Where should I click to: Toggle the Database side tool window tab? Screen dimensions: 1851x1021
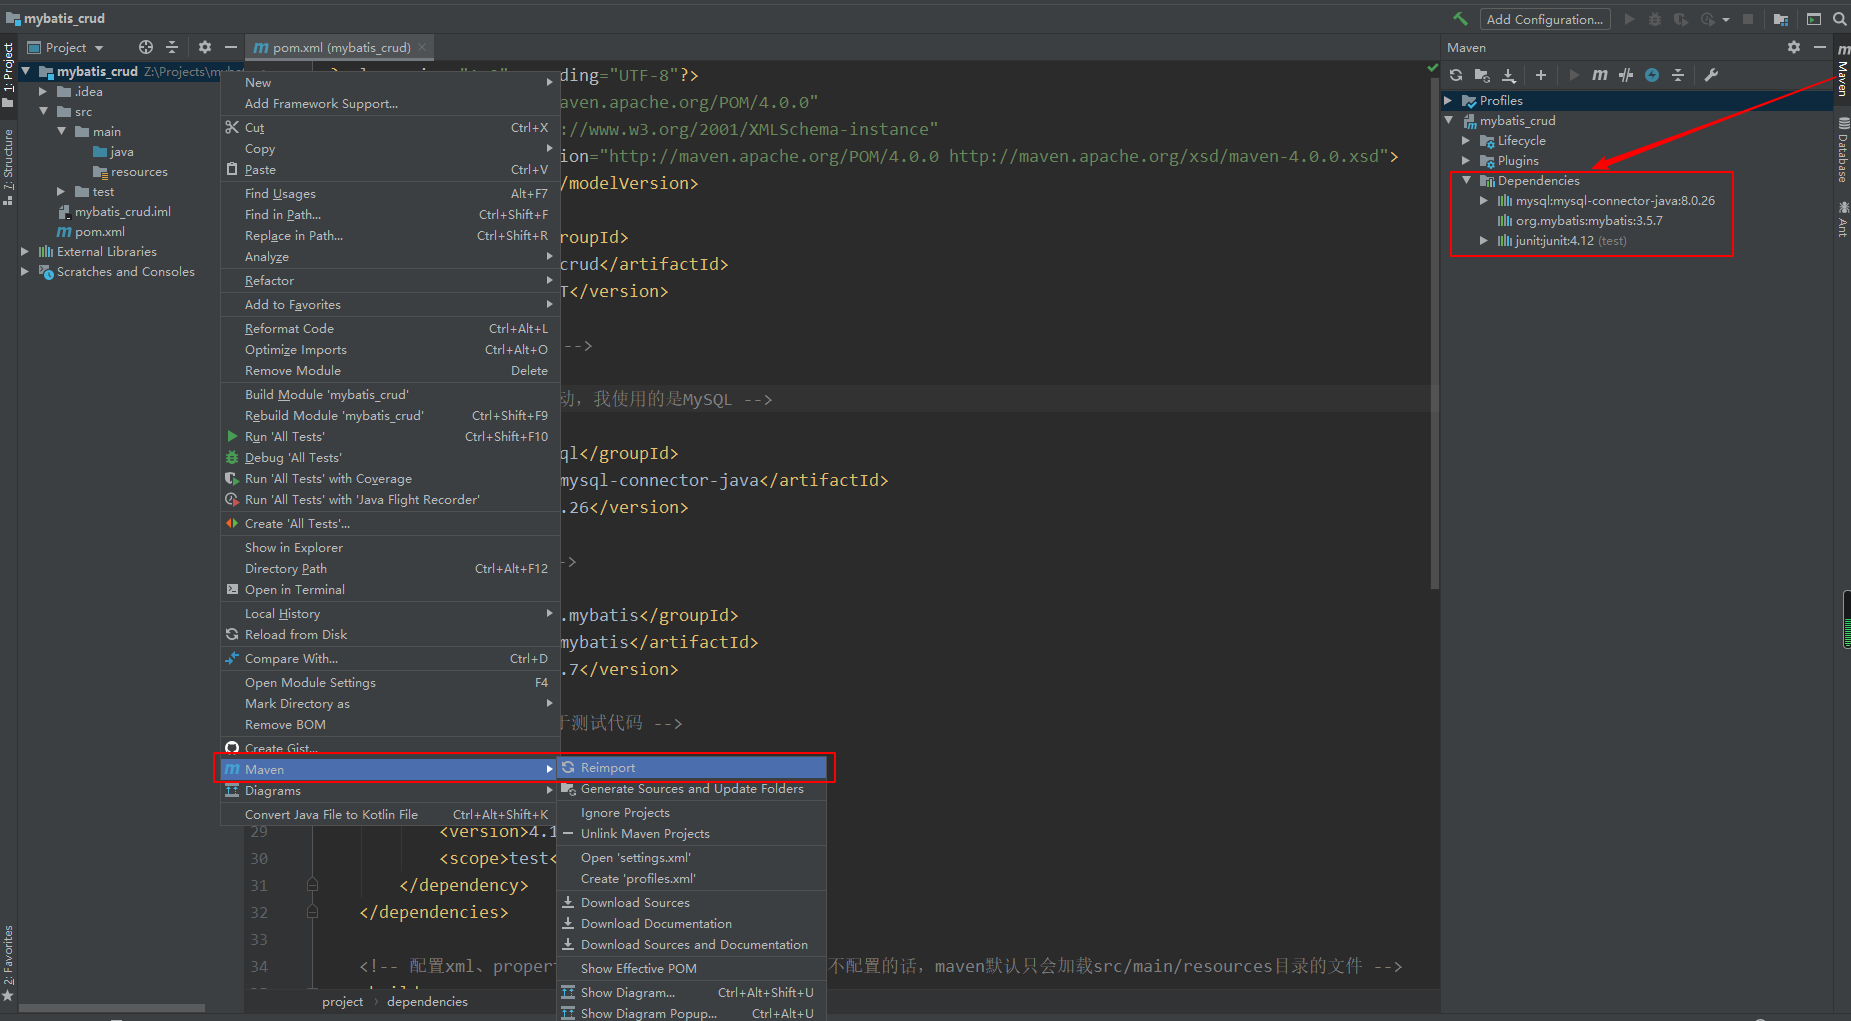pos(1842,150)
